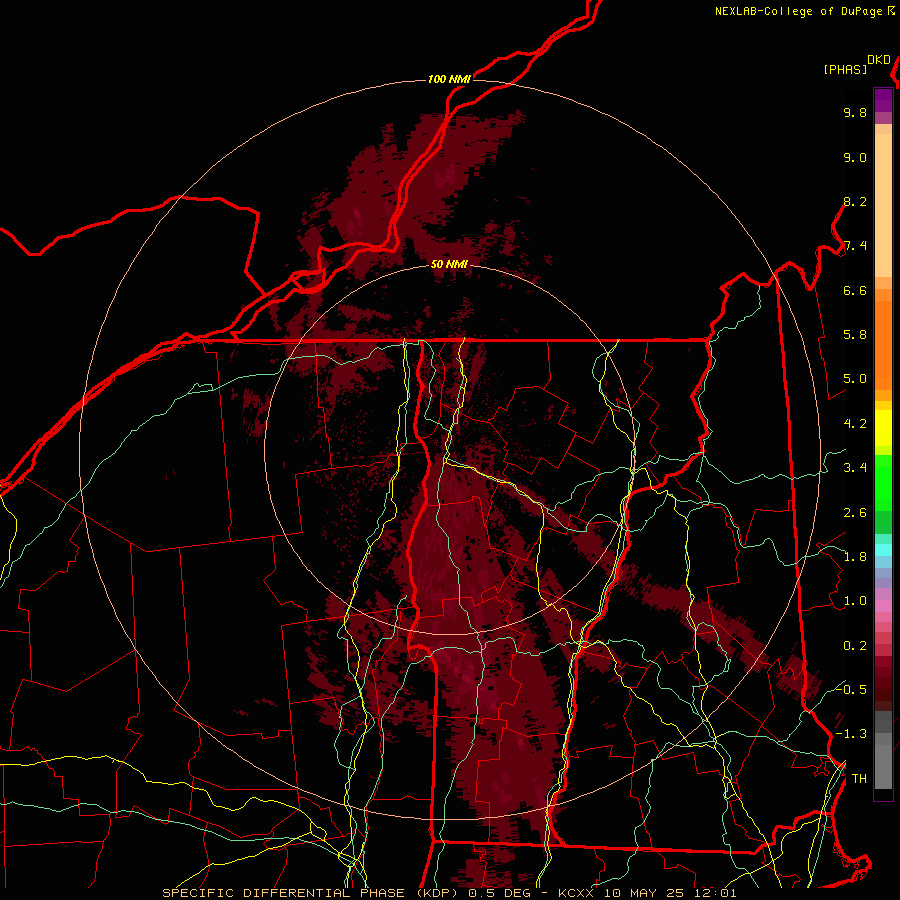
Task: Click the 6.6 legend value
Action: (x=855, y=290)
